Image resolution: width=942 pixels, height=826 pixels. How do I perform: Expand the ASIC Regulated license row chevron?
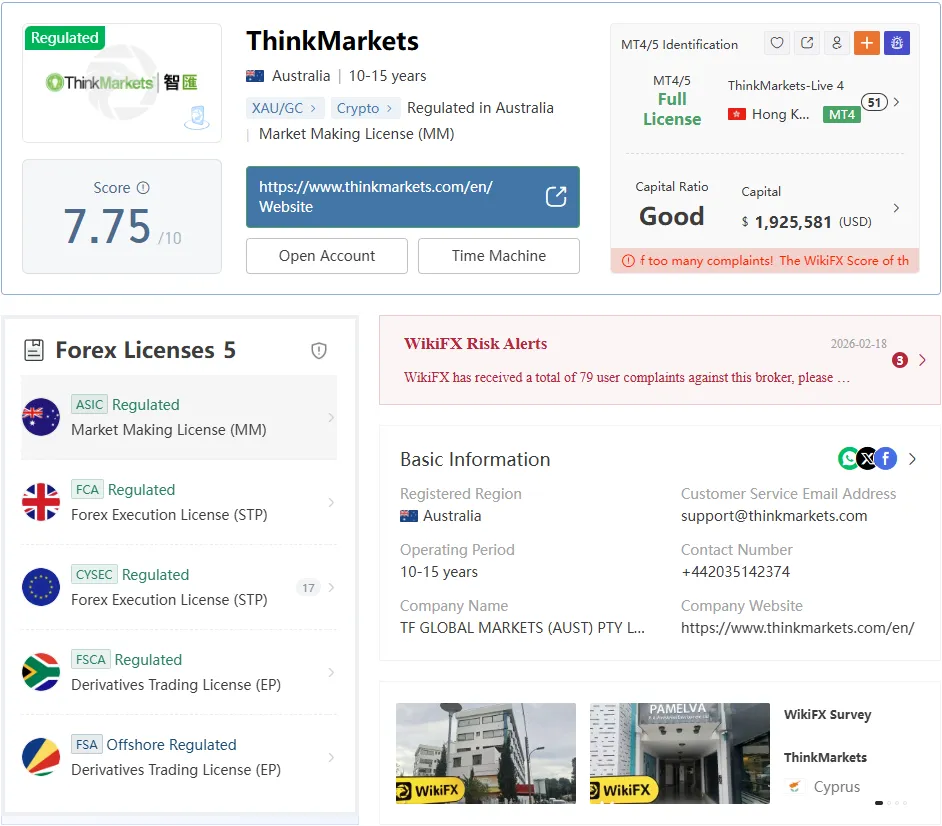[331, 418]
